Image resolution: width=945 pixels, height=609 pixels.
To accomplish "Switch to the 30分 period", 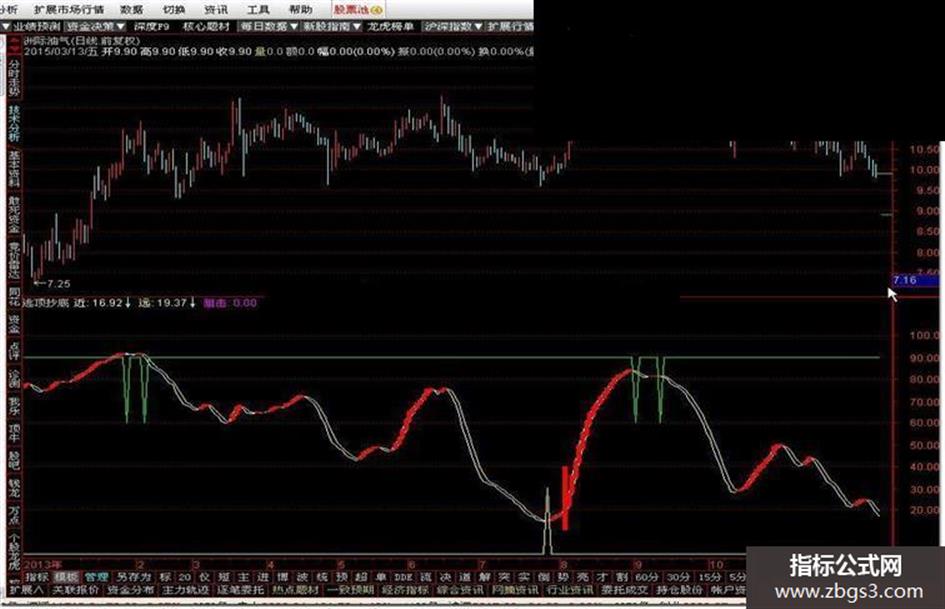I will (678, 577).
